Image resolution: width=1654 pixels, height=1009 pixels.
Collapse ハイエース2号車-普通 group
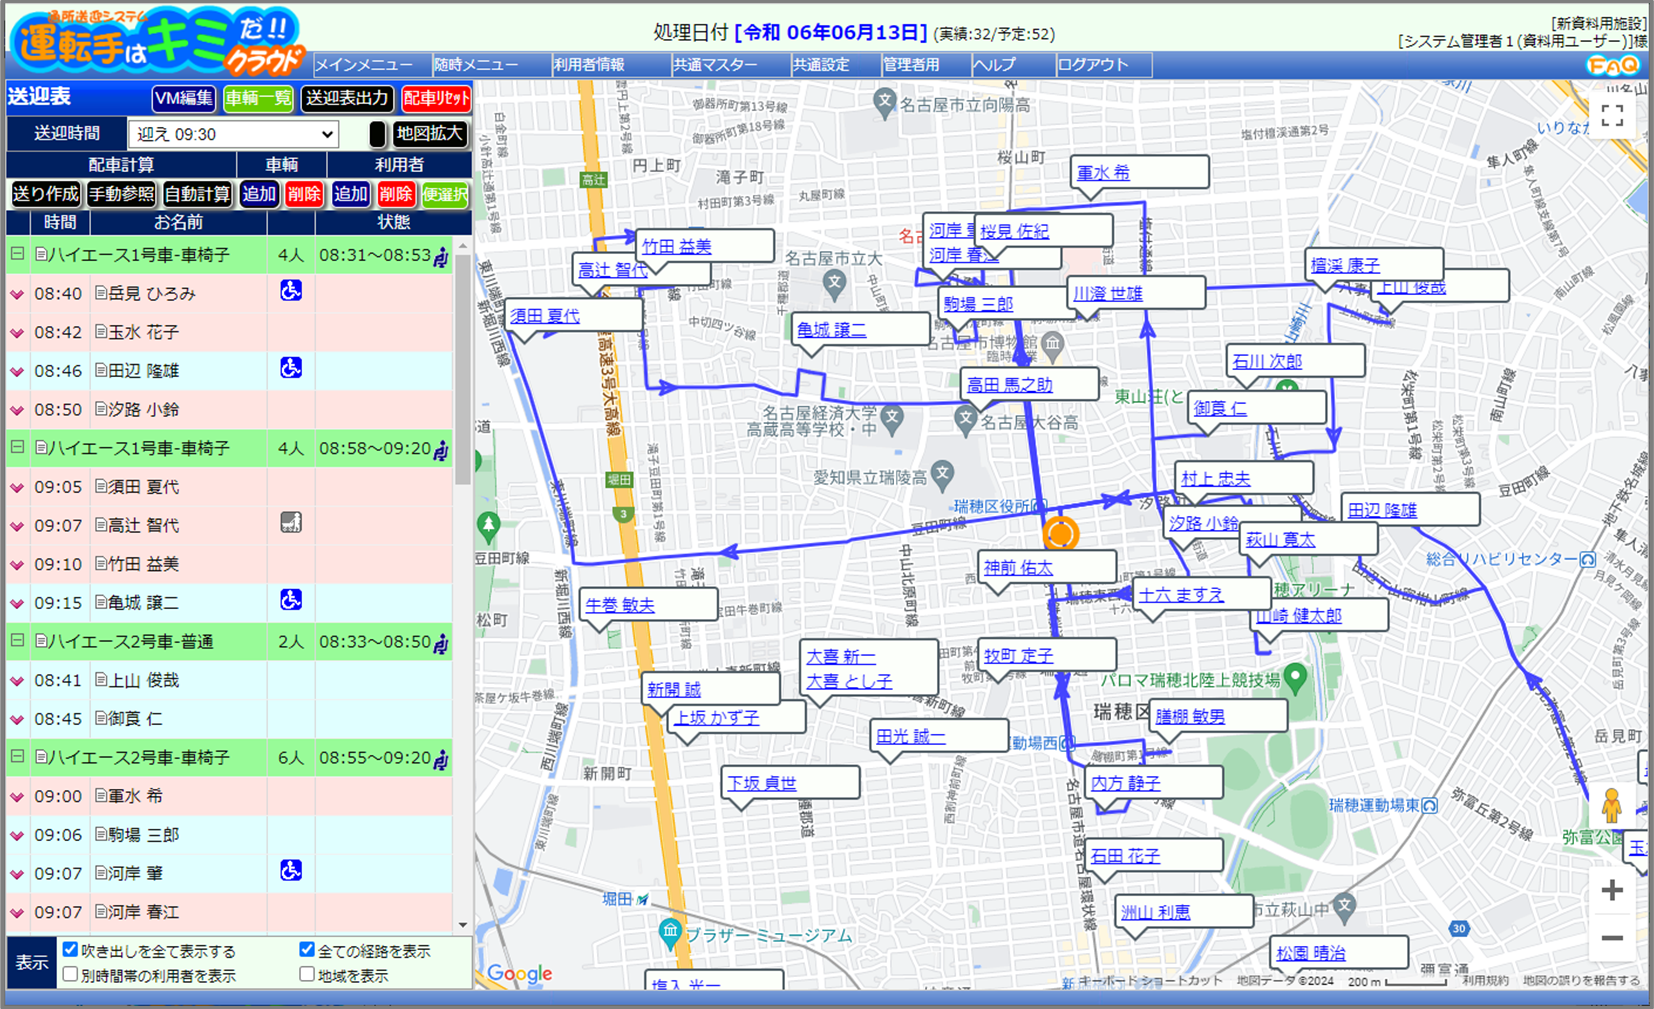[x=17, y=640]
